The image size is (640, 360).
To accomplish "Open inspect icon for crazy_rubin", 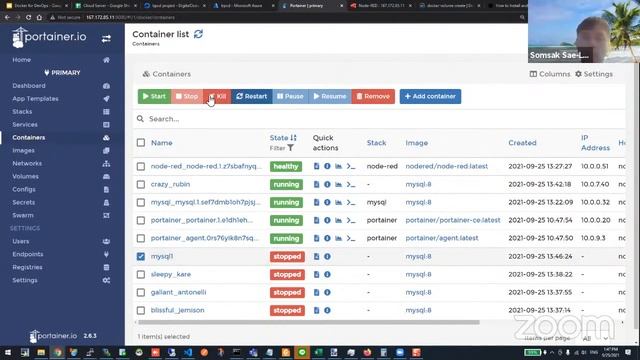I will pyautogui.click(x=327, y=184).
